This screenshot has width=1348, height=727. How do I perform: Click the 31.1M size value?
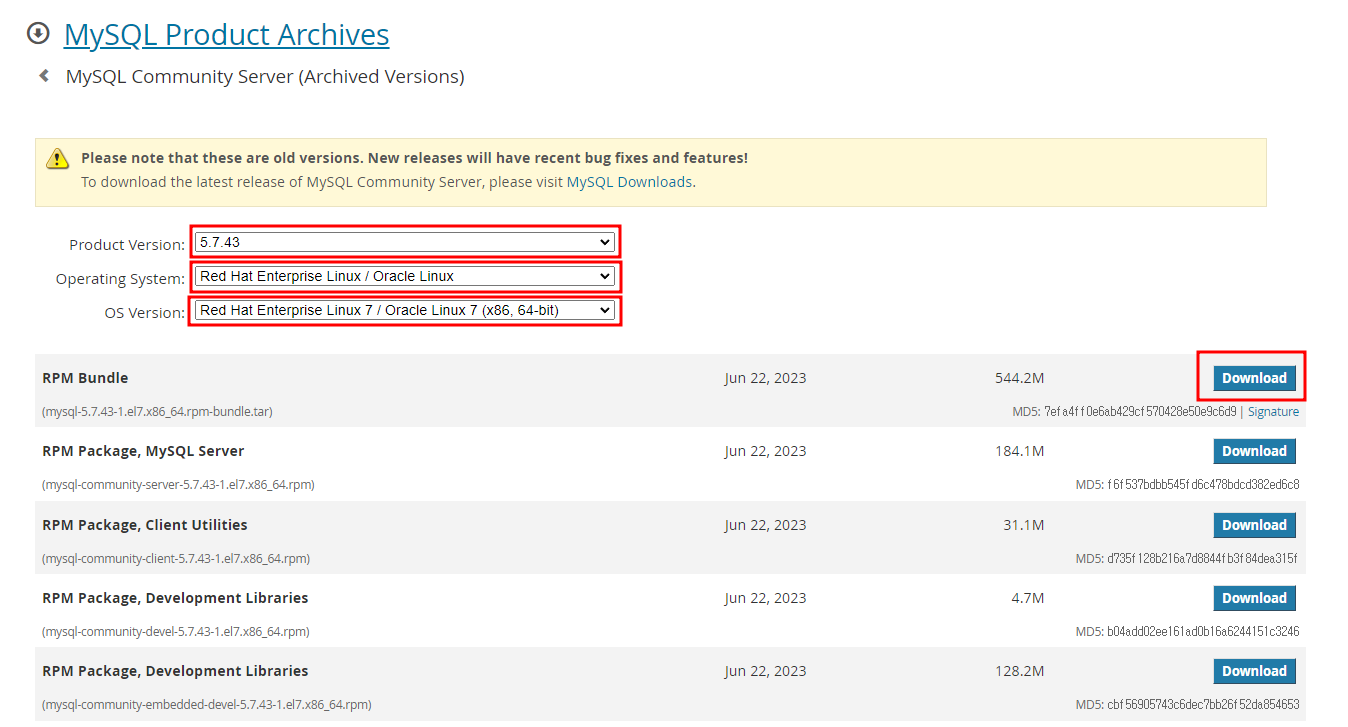[x=1024, y=525]
